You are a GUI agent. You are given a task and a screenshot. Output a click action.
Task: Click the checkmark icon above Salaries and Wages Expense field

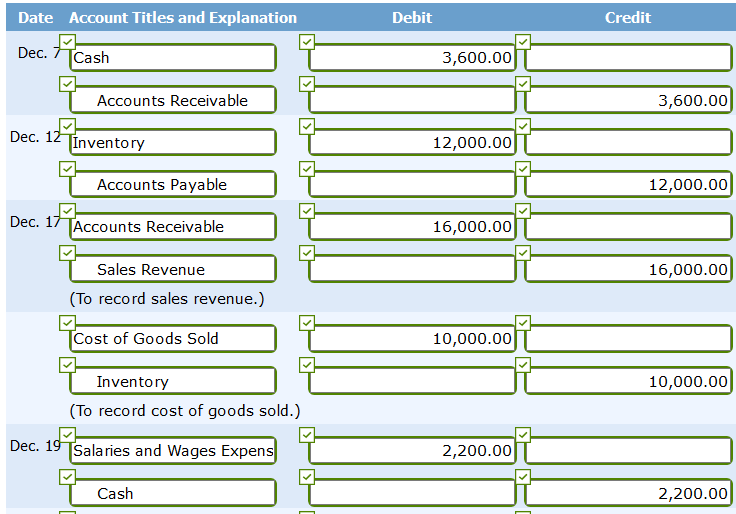(x=68, y=435)
